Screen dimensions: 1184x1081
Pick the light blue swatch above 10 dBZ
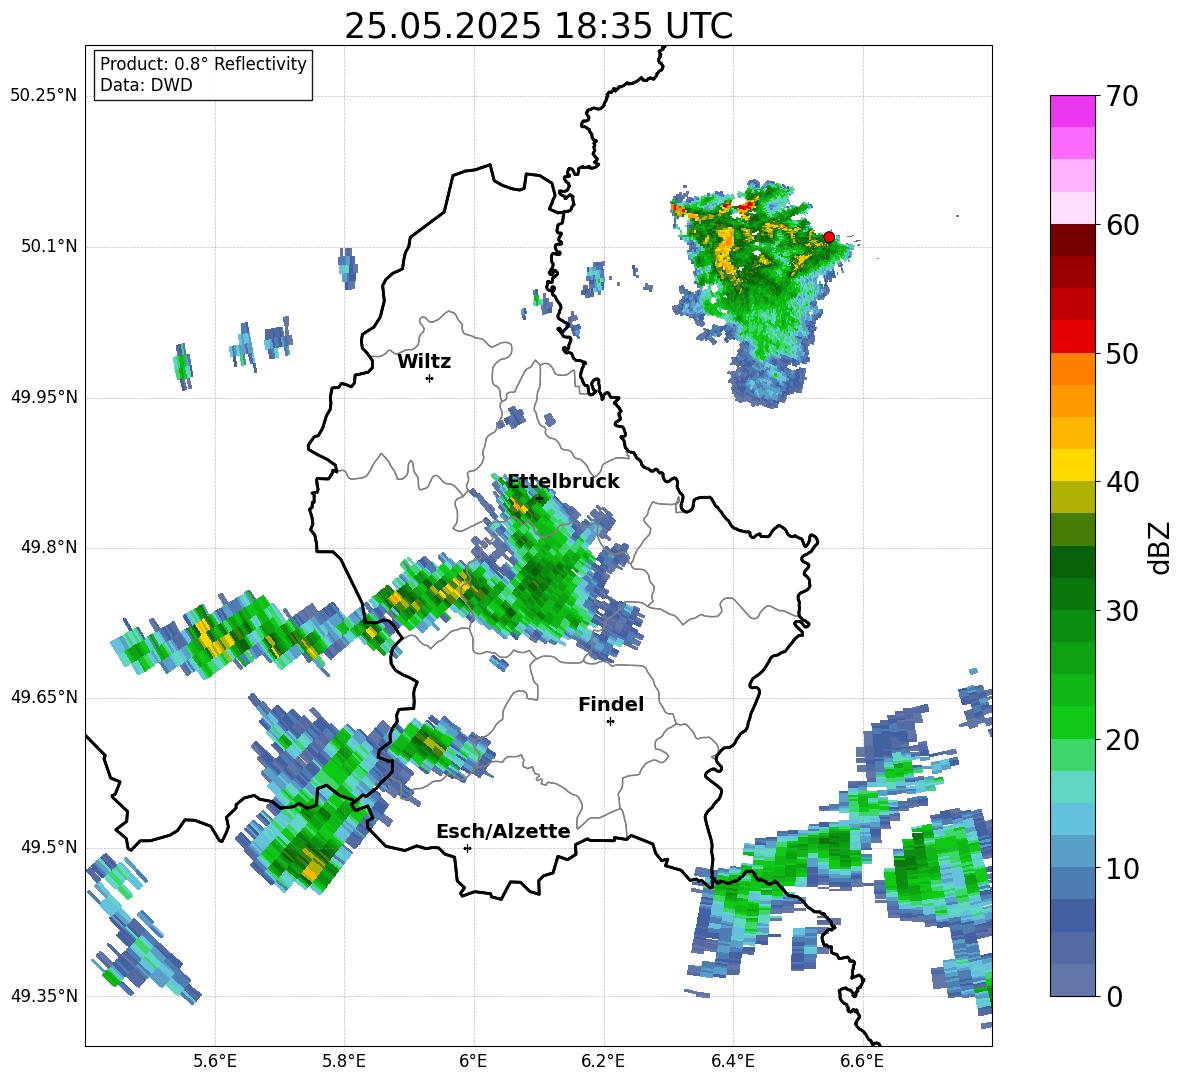(x=1072, y=852)
